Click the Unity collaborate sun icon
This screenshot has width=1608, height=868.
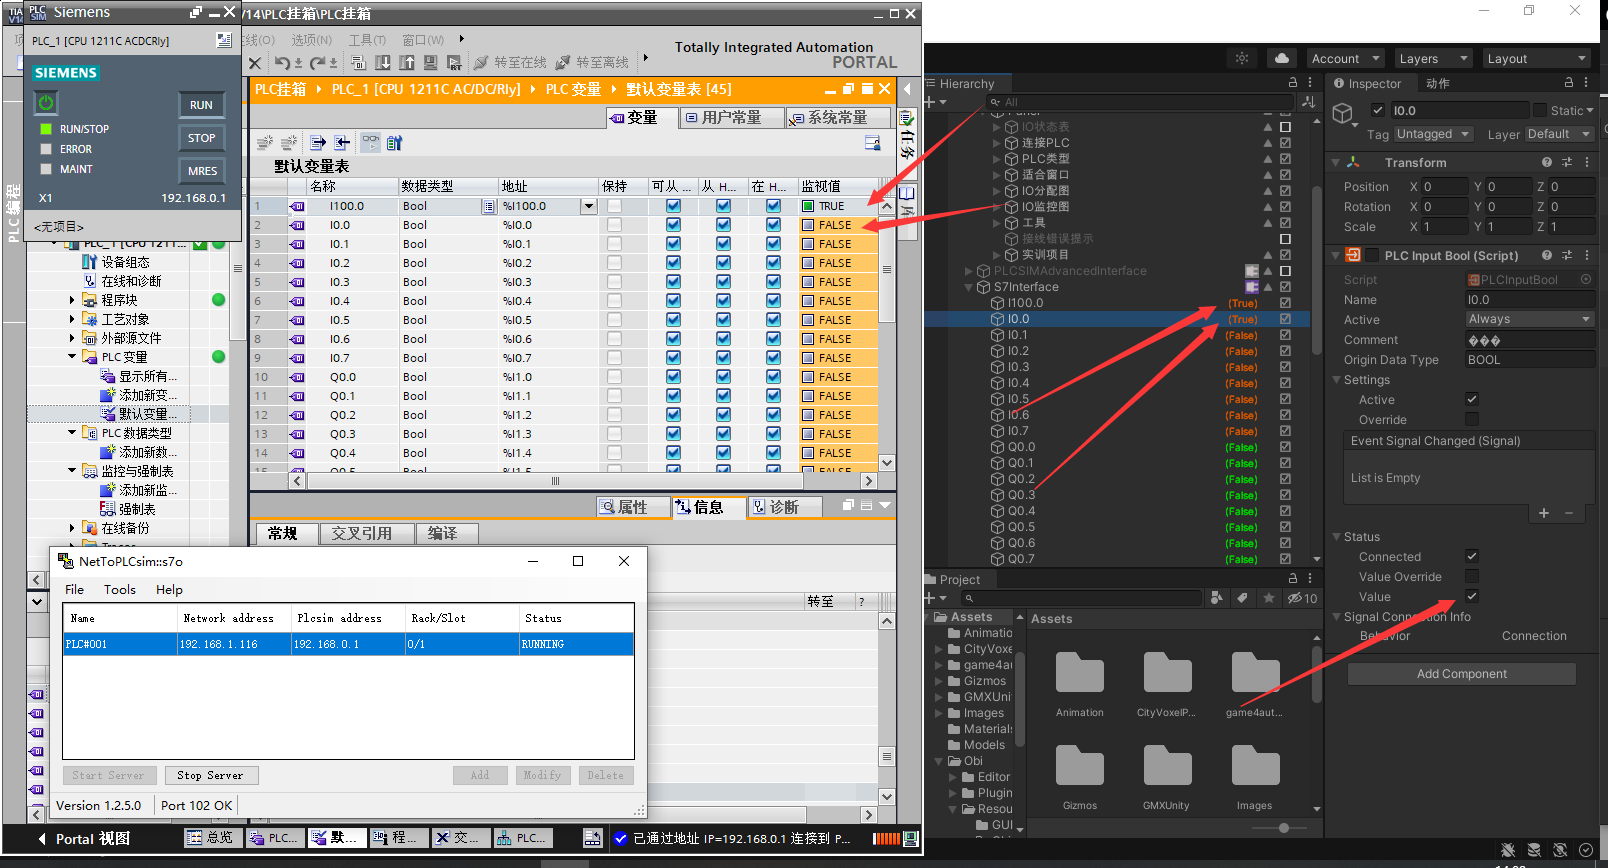click(1242, 58)
